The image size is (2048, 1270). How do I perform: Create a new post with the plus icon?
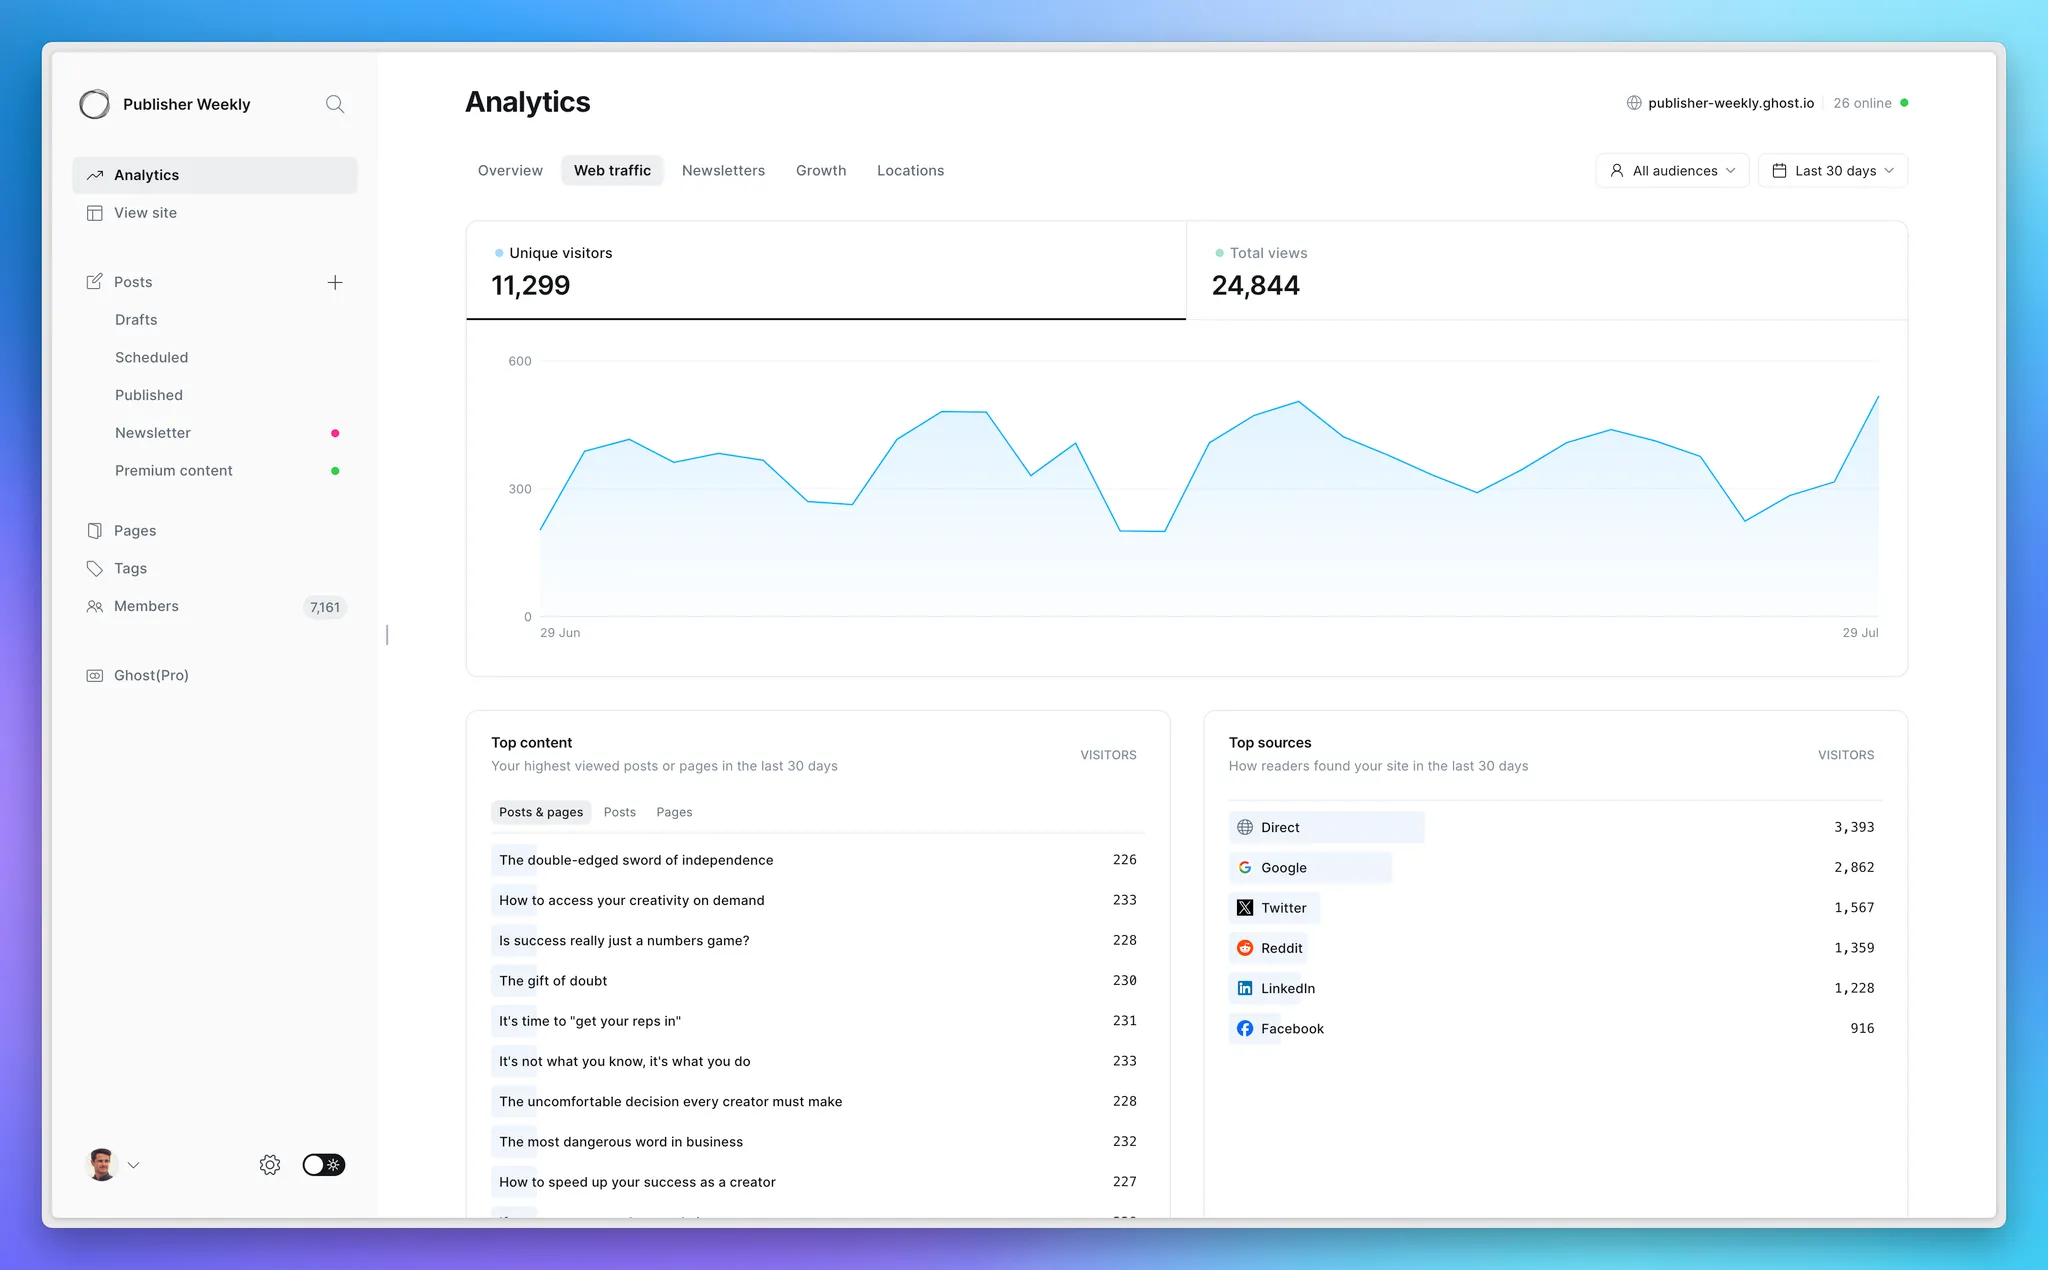click(335, 282)
